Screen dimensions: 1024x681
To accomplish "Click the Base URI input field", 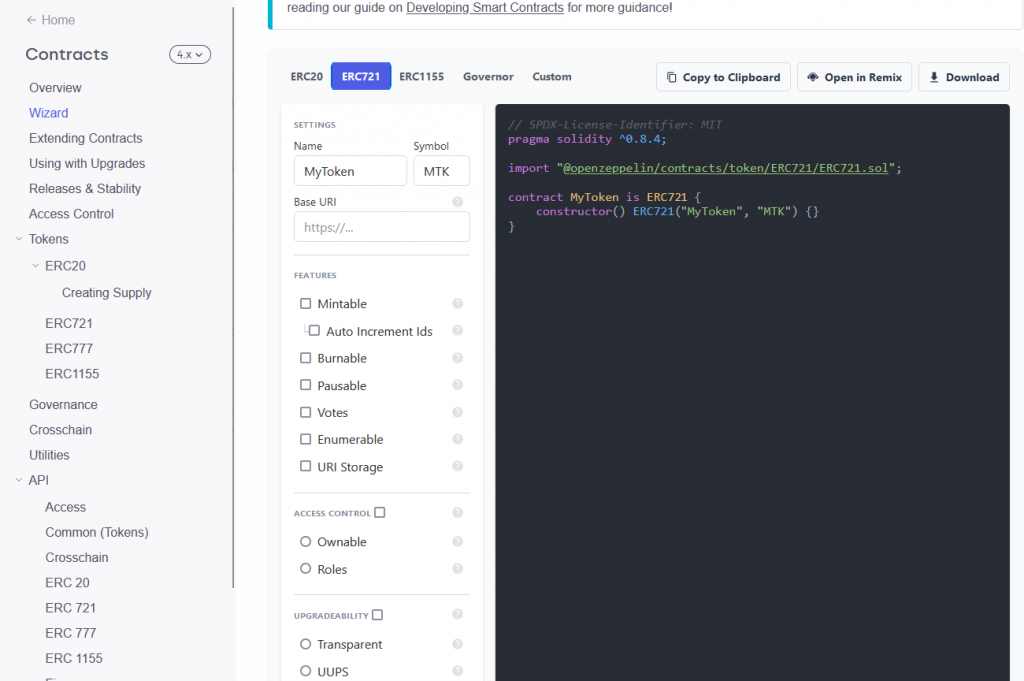I will 382,227.
